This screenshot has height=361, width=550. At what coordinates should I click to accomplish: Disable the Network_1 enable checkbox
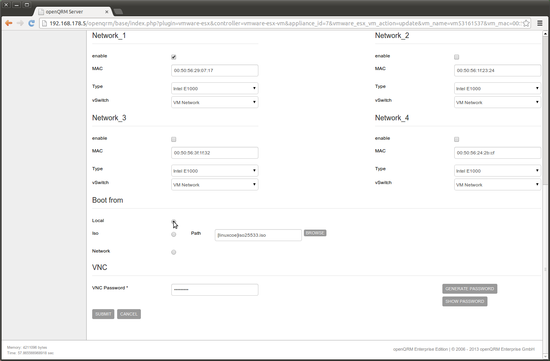[x=174, y=57]
